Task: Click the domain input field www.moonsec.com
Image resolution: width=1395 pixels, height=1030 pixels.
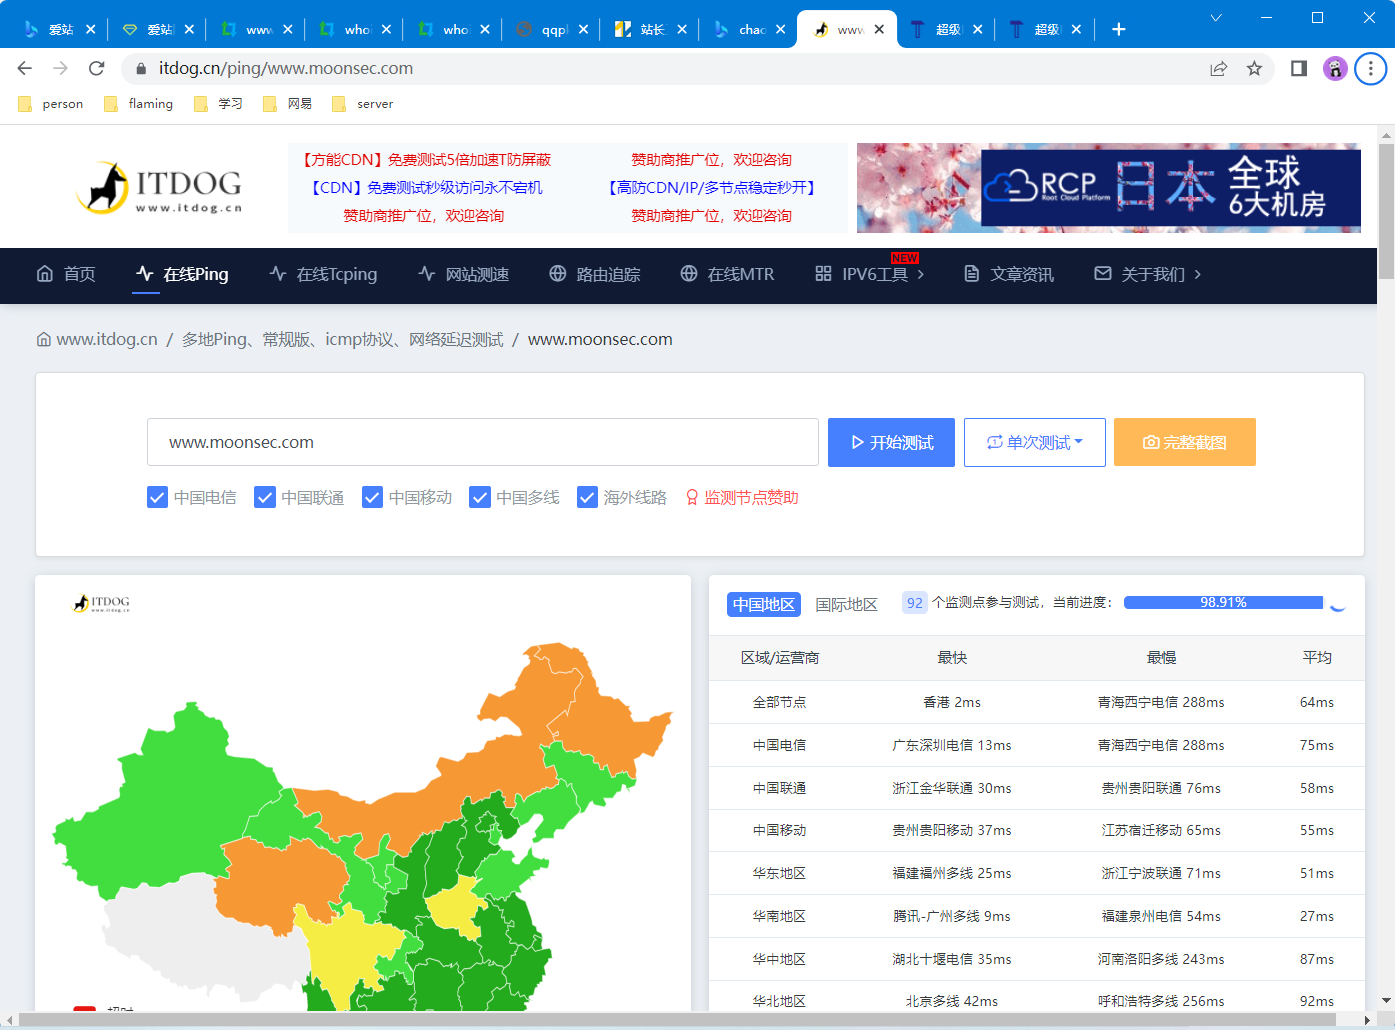Action: (483, 442)
